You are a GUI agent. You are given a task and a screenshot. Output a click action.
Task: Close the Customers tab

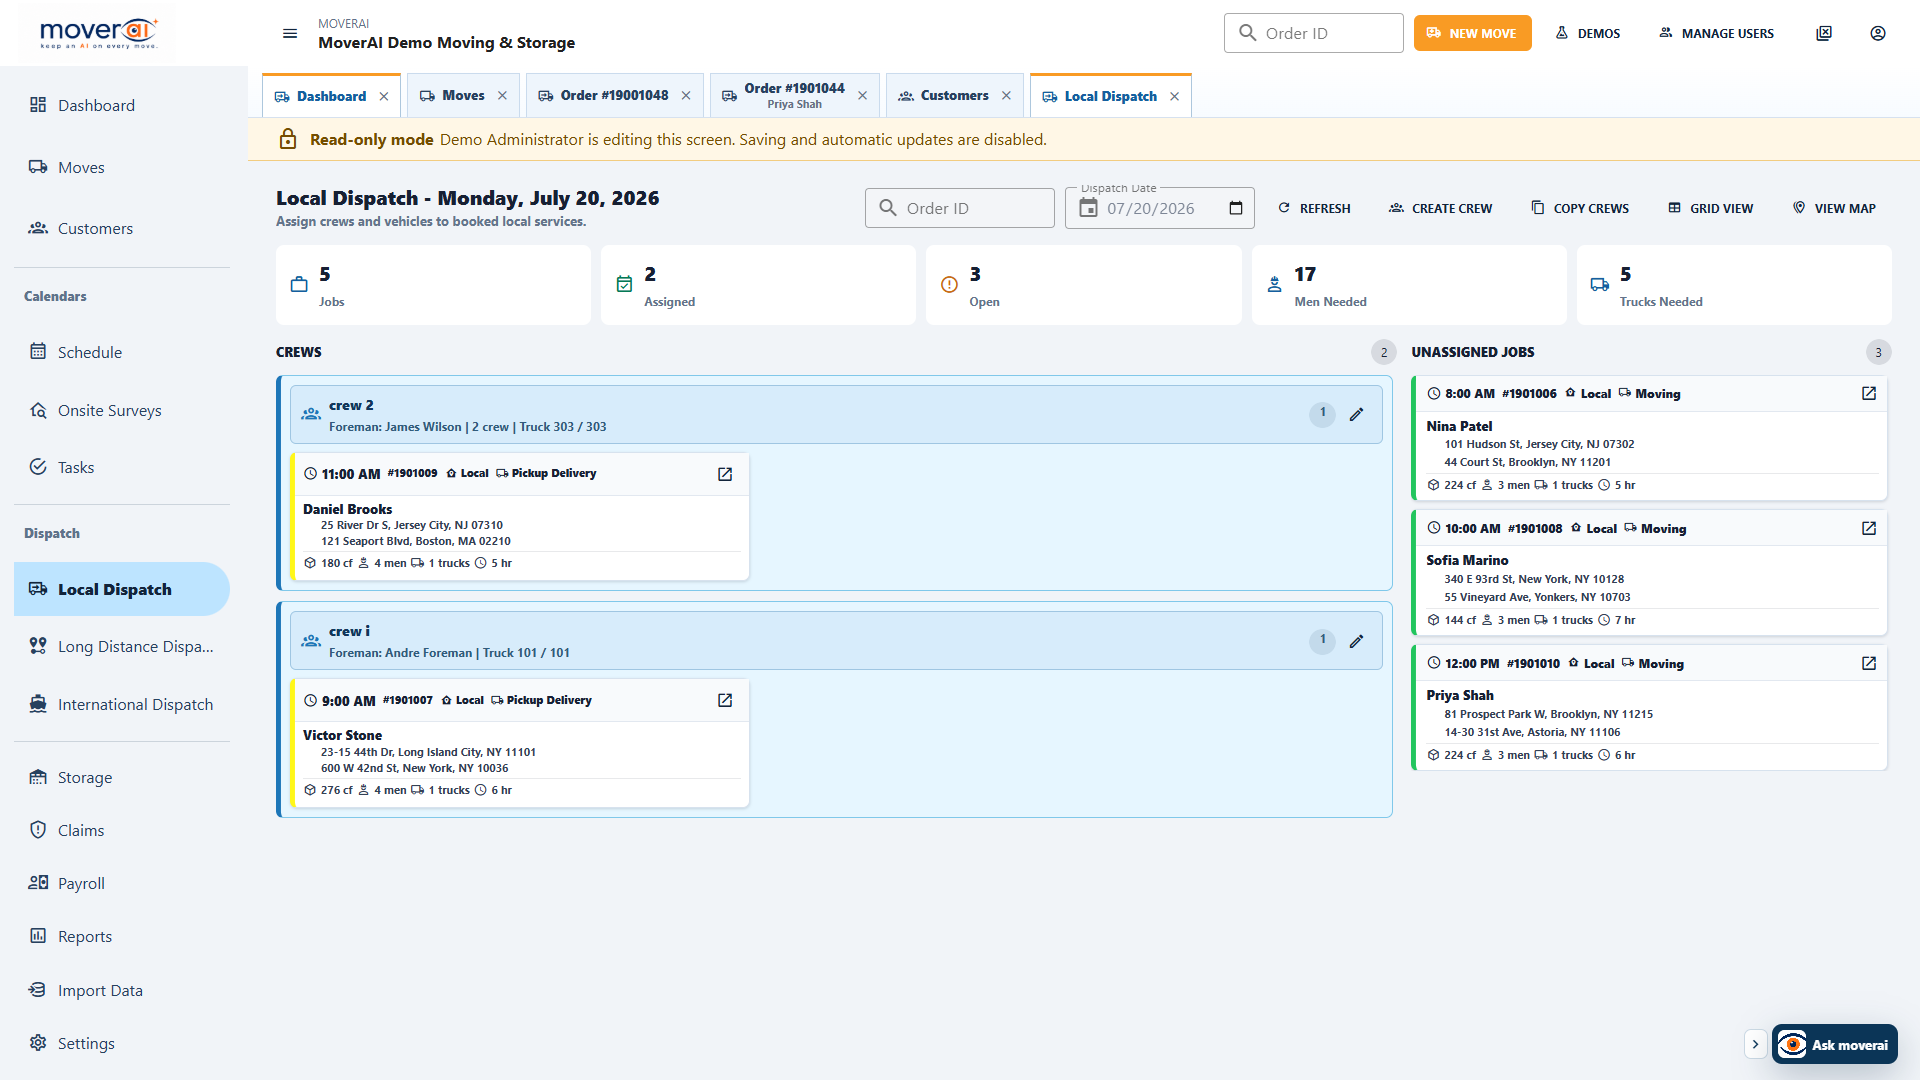click(1006, 96)
